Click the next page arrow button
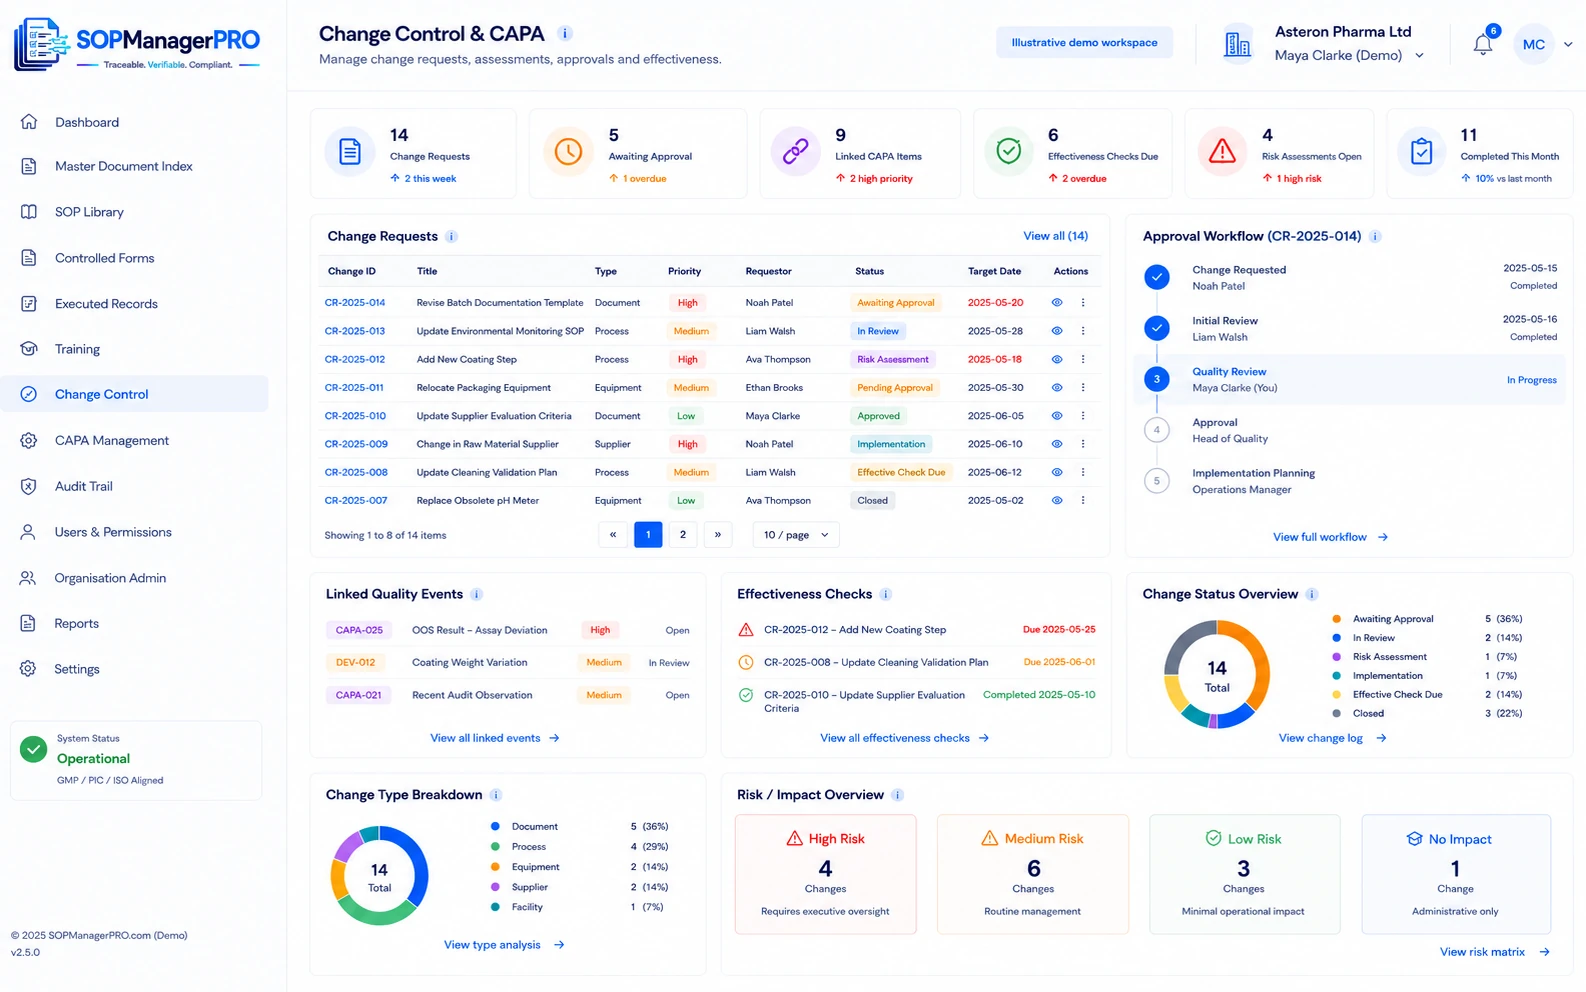 point(718,535)
